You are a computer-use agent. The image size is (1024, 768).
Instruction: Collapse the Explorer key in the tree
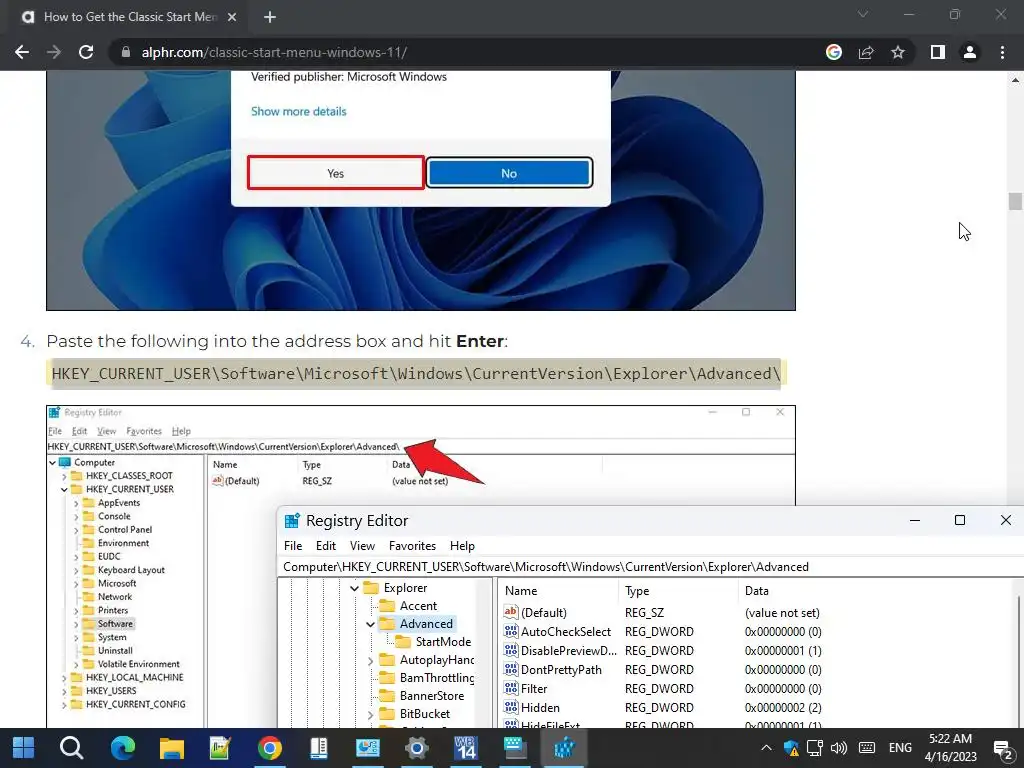coord(355,588)
